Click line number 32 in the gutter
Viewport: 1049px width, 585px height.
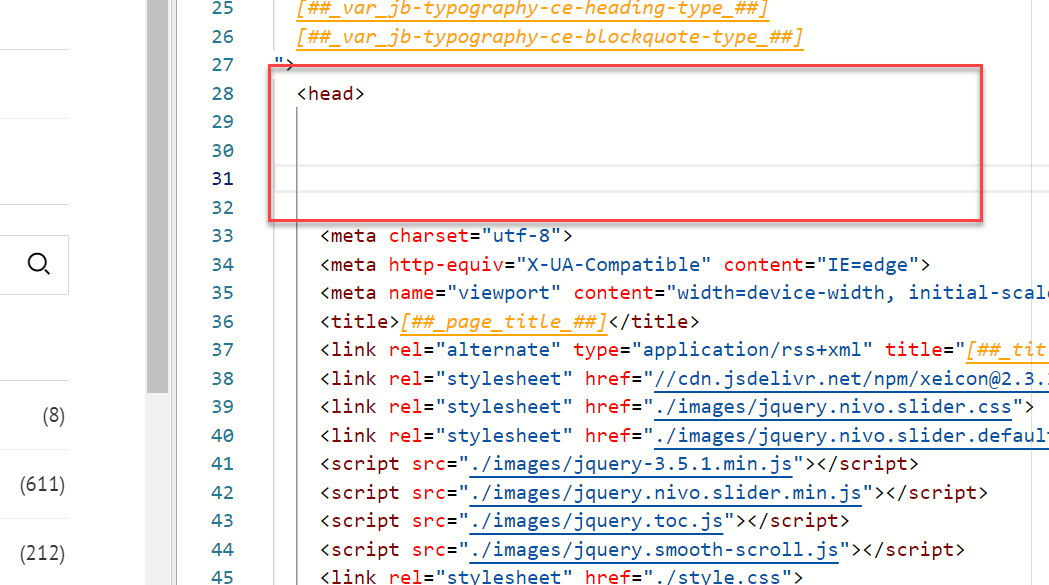click(x=222, y=207)
